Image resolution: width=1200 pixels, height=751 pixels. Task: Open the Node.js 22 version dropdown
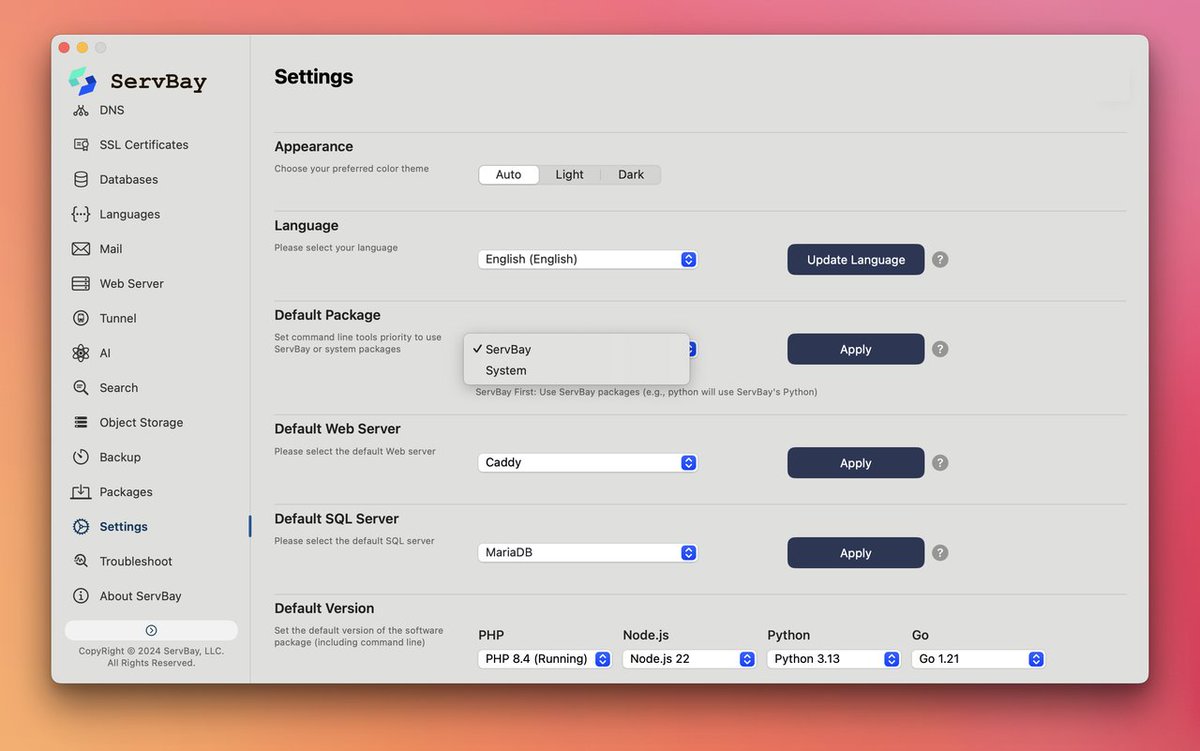click(x=689, y=659)
